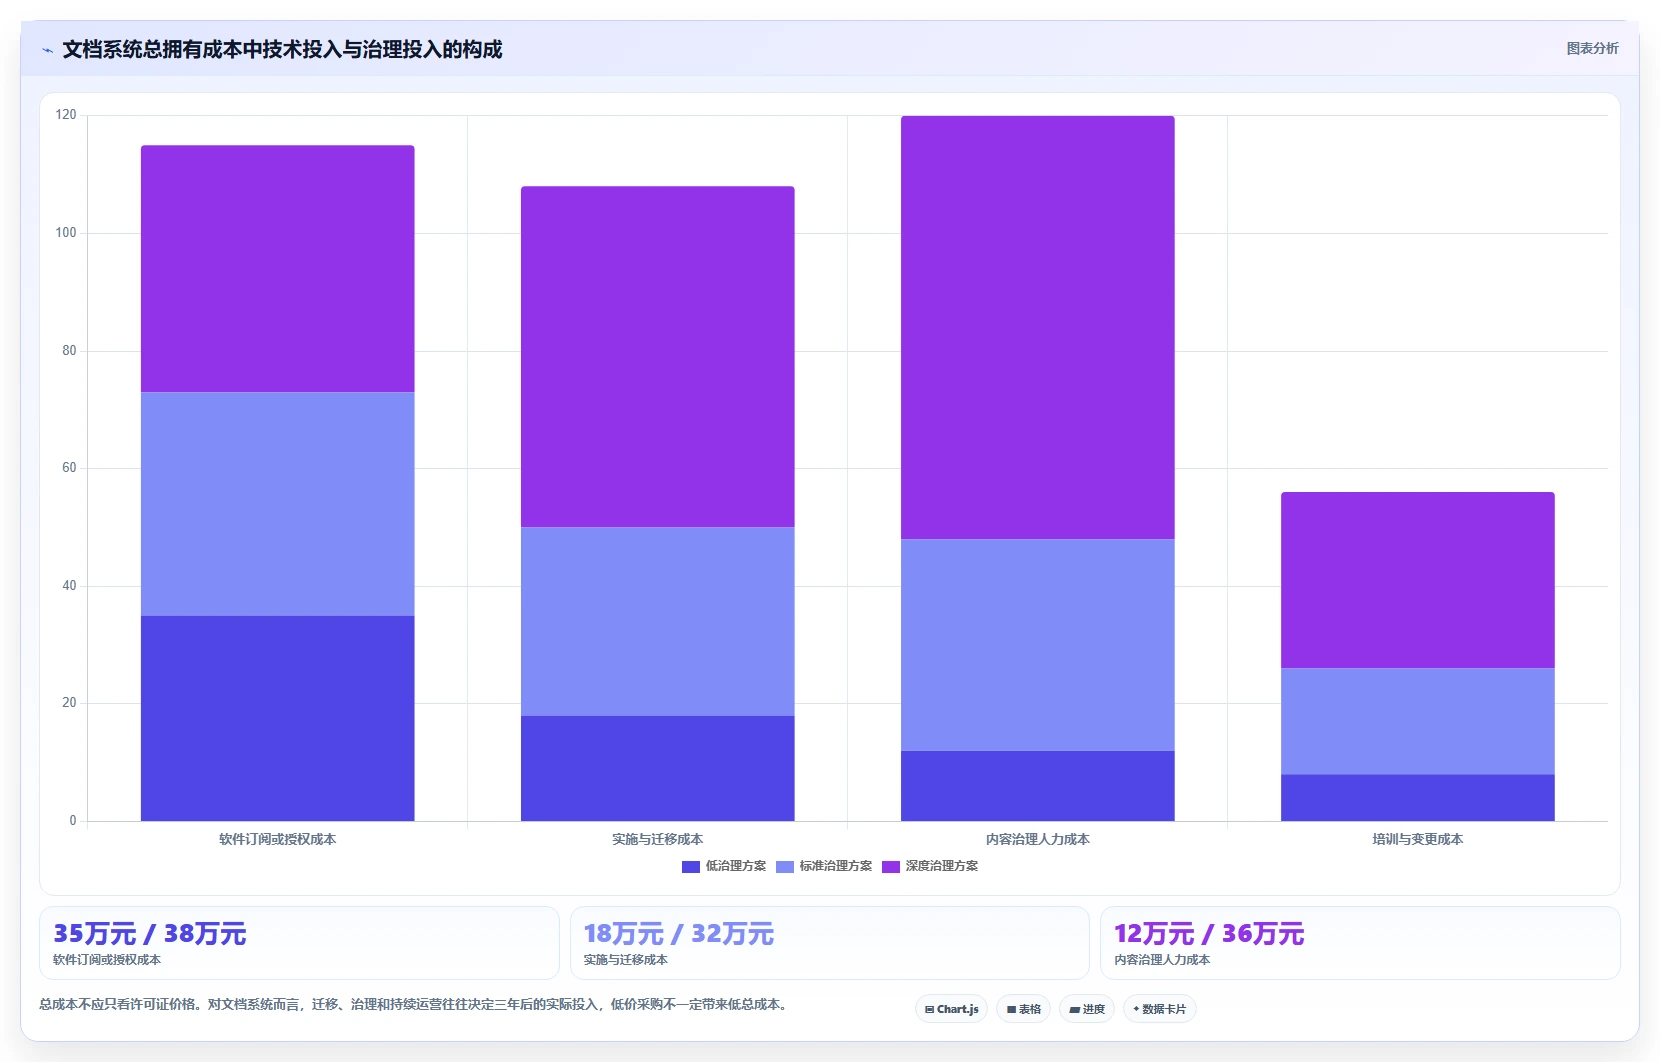This screenshot has height=1062, width=1660.
Task: Select the 表格 tag chip
Action: point(1023,1009)
